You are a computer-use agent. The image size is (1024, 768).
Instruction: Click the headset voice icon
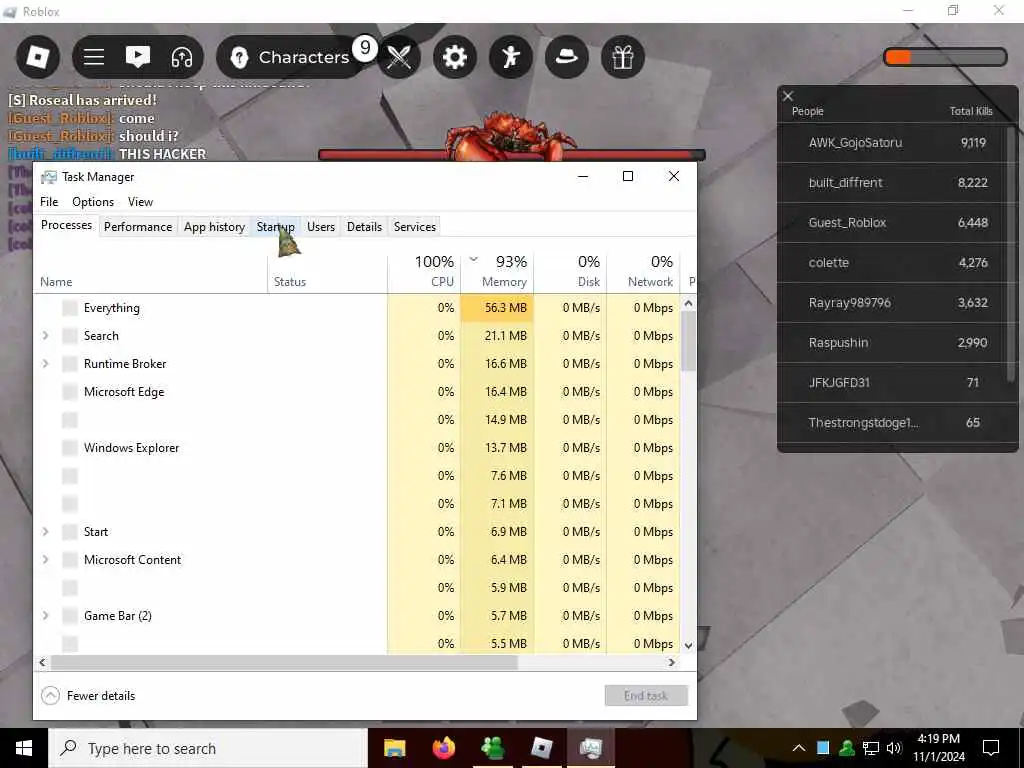pyautogui.click(x=182, y=57)
